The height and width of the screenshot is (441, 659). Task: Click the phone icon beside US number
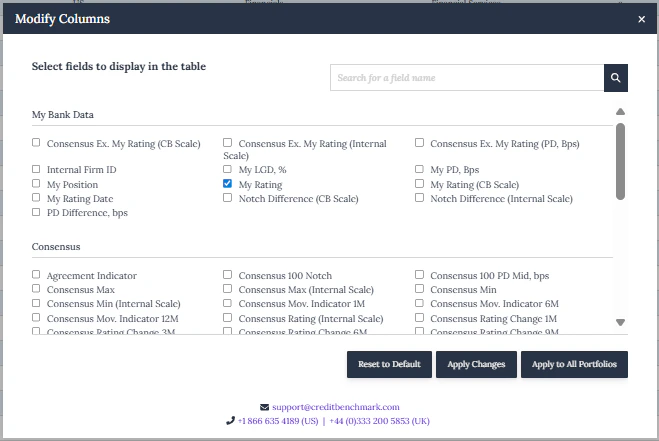230,420
